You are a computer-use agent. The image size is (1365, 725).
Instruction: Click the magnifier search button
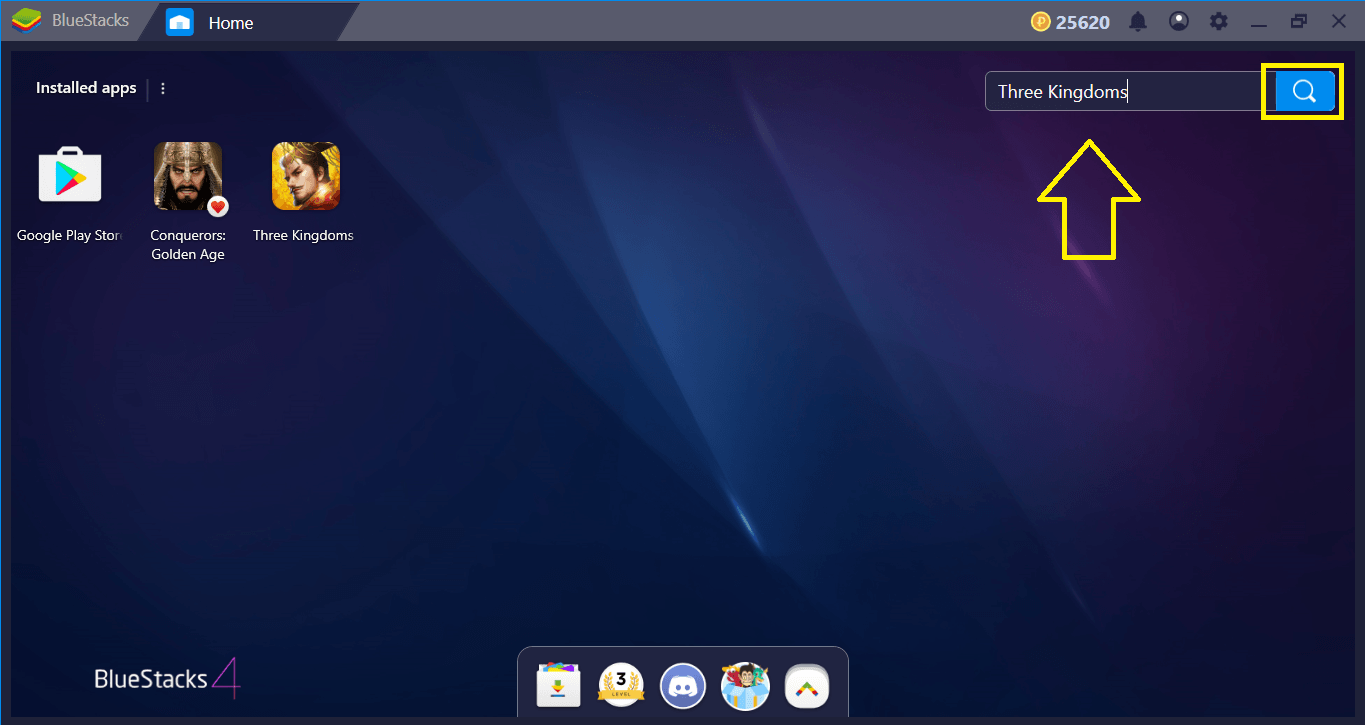[1304, 92]
